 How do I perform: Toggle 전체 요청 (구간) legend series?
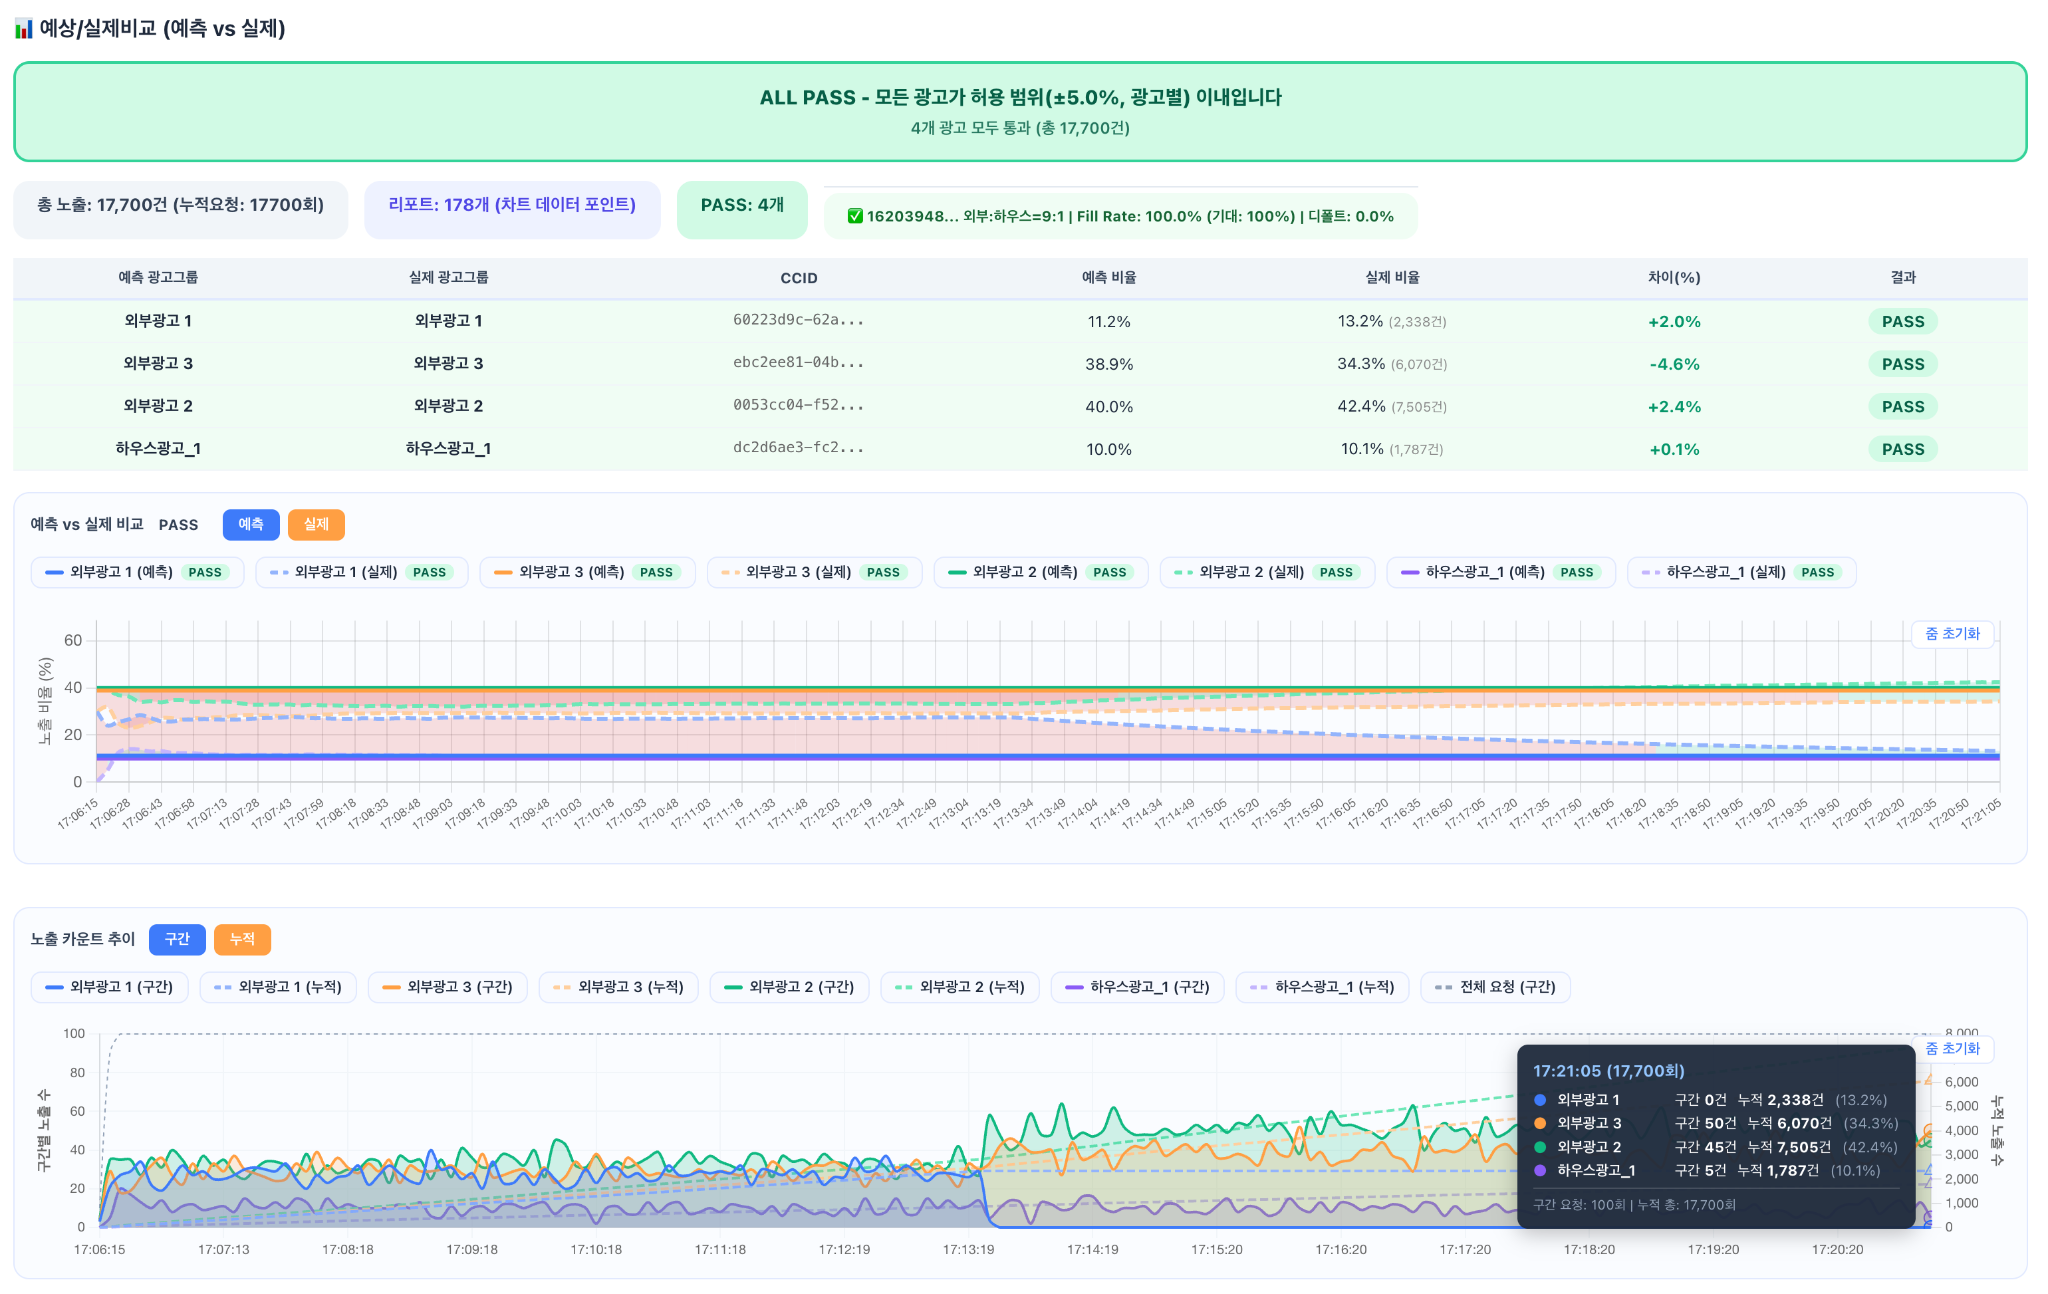click(x=1496, y=987)
